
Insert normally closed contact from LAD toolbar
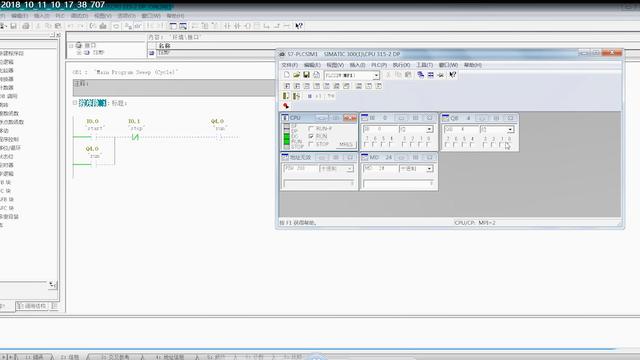click(x=237, y=26)
